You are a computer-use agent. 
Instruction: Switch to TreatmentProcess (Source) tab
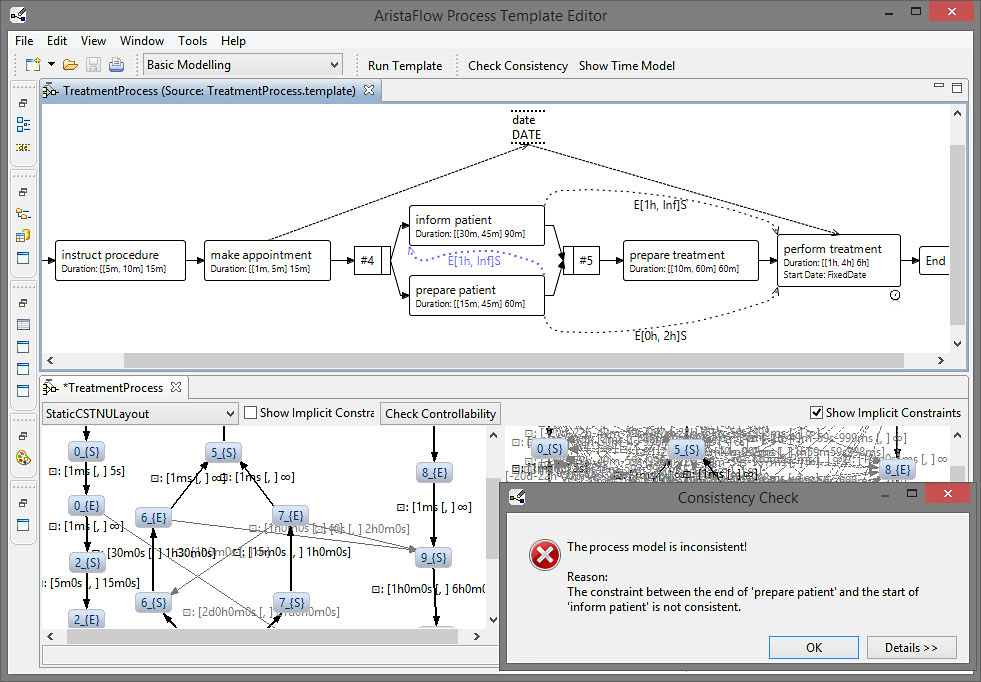(209, 91)
